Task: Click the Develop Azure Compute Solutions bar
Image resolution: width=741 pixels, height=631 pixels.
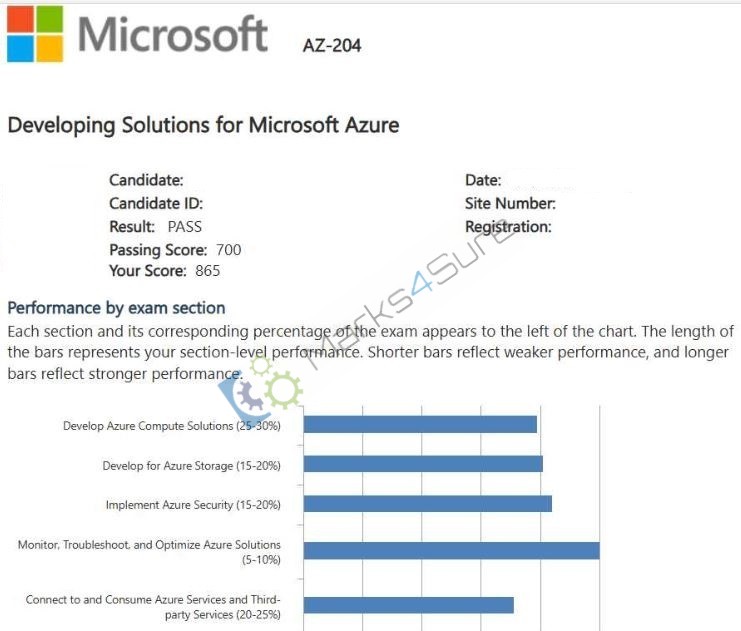Action: click(420, 424)
